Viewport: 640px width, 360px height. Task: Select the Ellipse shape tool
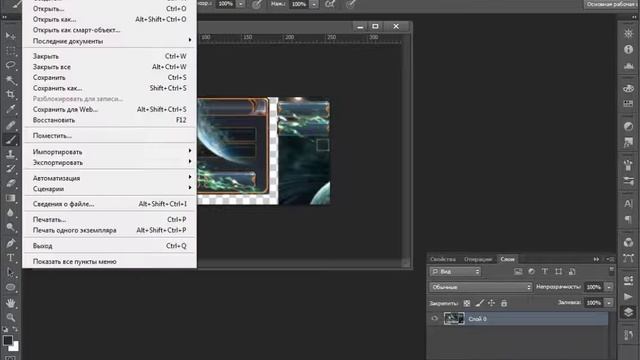11,287
